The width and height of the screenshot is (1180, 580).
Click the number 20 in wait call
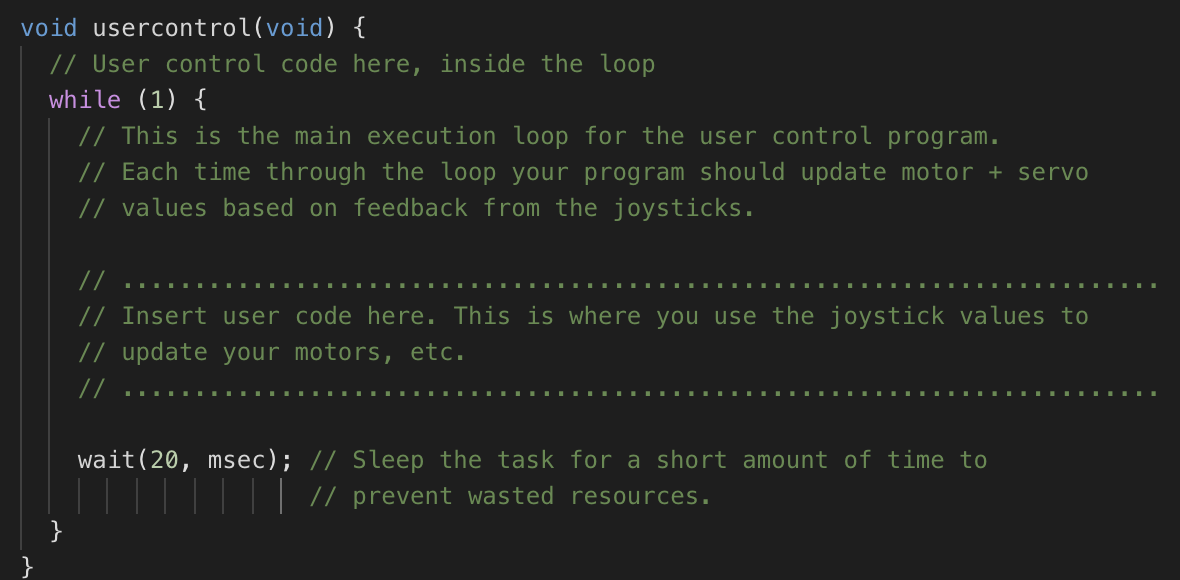164,460
